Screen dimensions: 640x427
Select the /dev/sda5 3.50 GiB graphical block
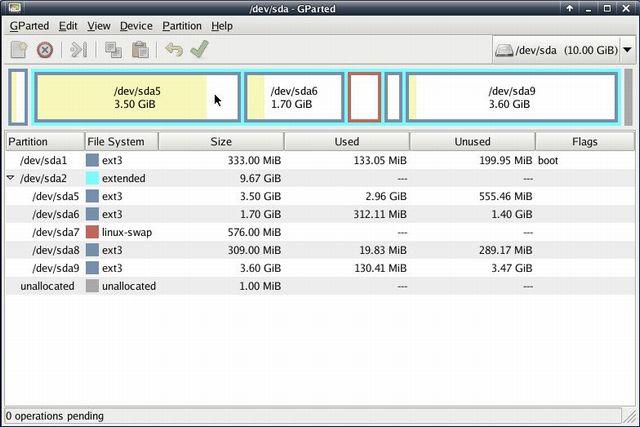point(137,97)
